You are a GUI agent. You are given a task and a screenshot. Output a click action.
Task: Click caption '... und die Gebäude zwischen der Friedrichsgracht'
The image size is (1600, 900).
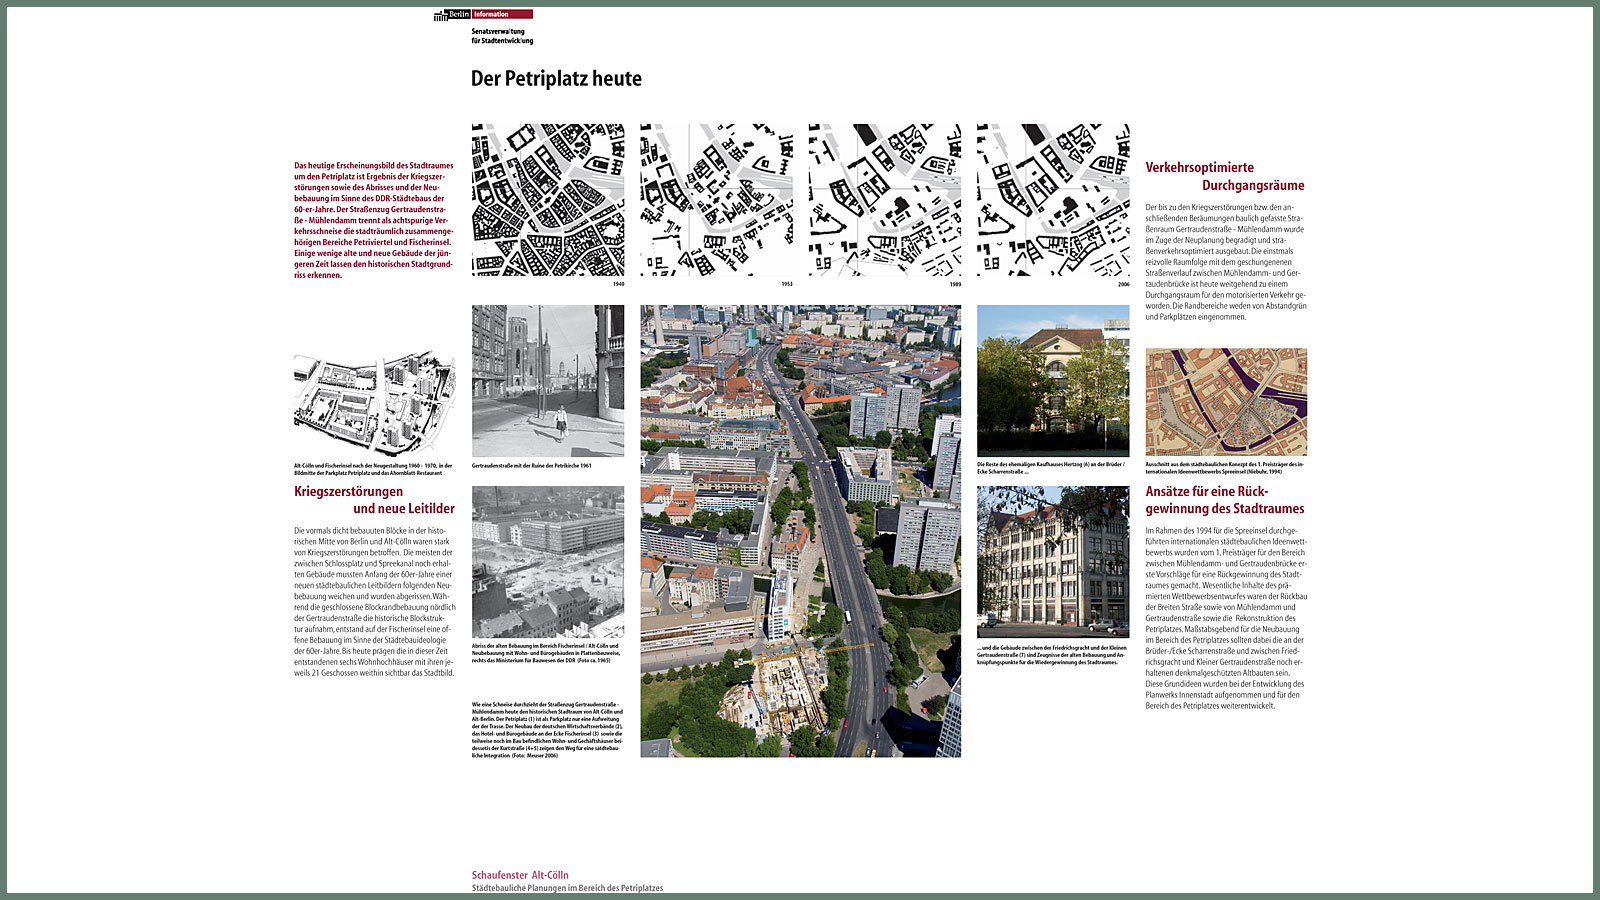click(1052, 655)
